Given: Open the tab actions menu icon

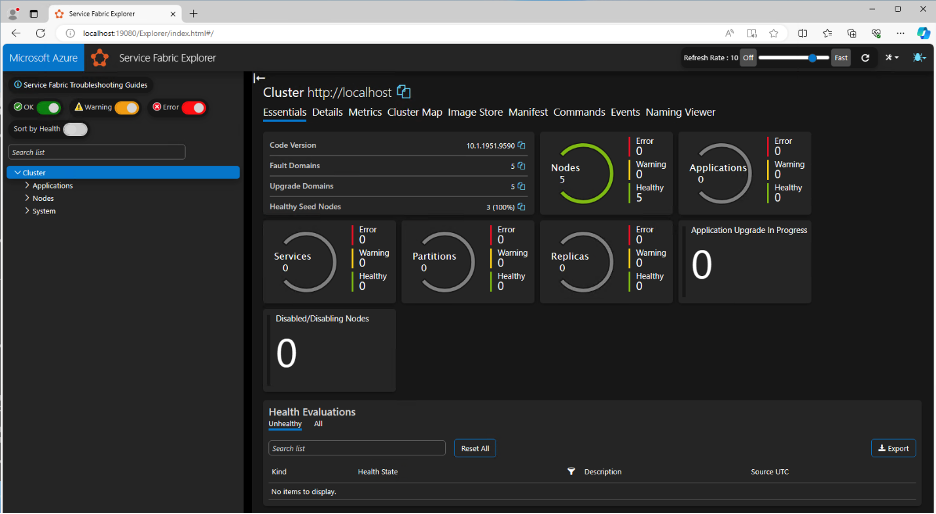Looking at the screenshot, I should pyautogui.click(x=34, y=13).
